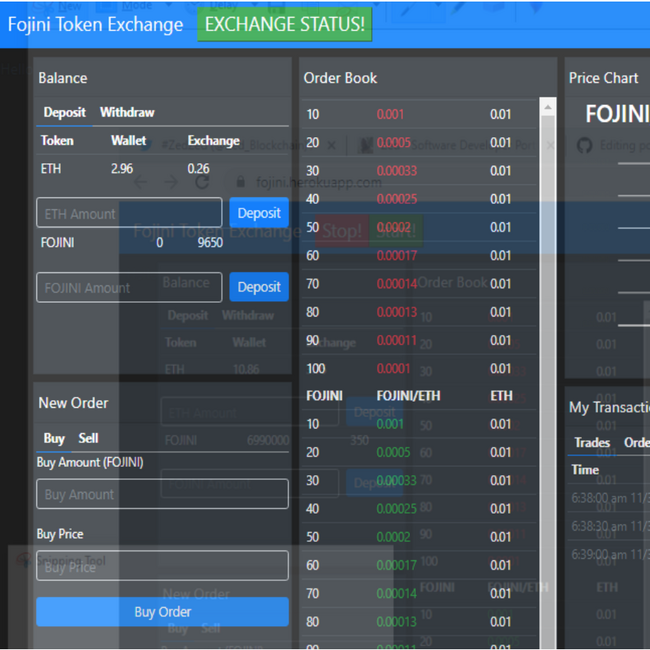The height and width of the screenshot is (650, 650).
Task: Select the Buy tab in New Order
Action: 54,438
